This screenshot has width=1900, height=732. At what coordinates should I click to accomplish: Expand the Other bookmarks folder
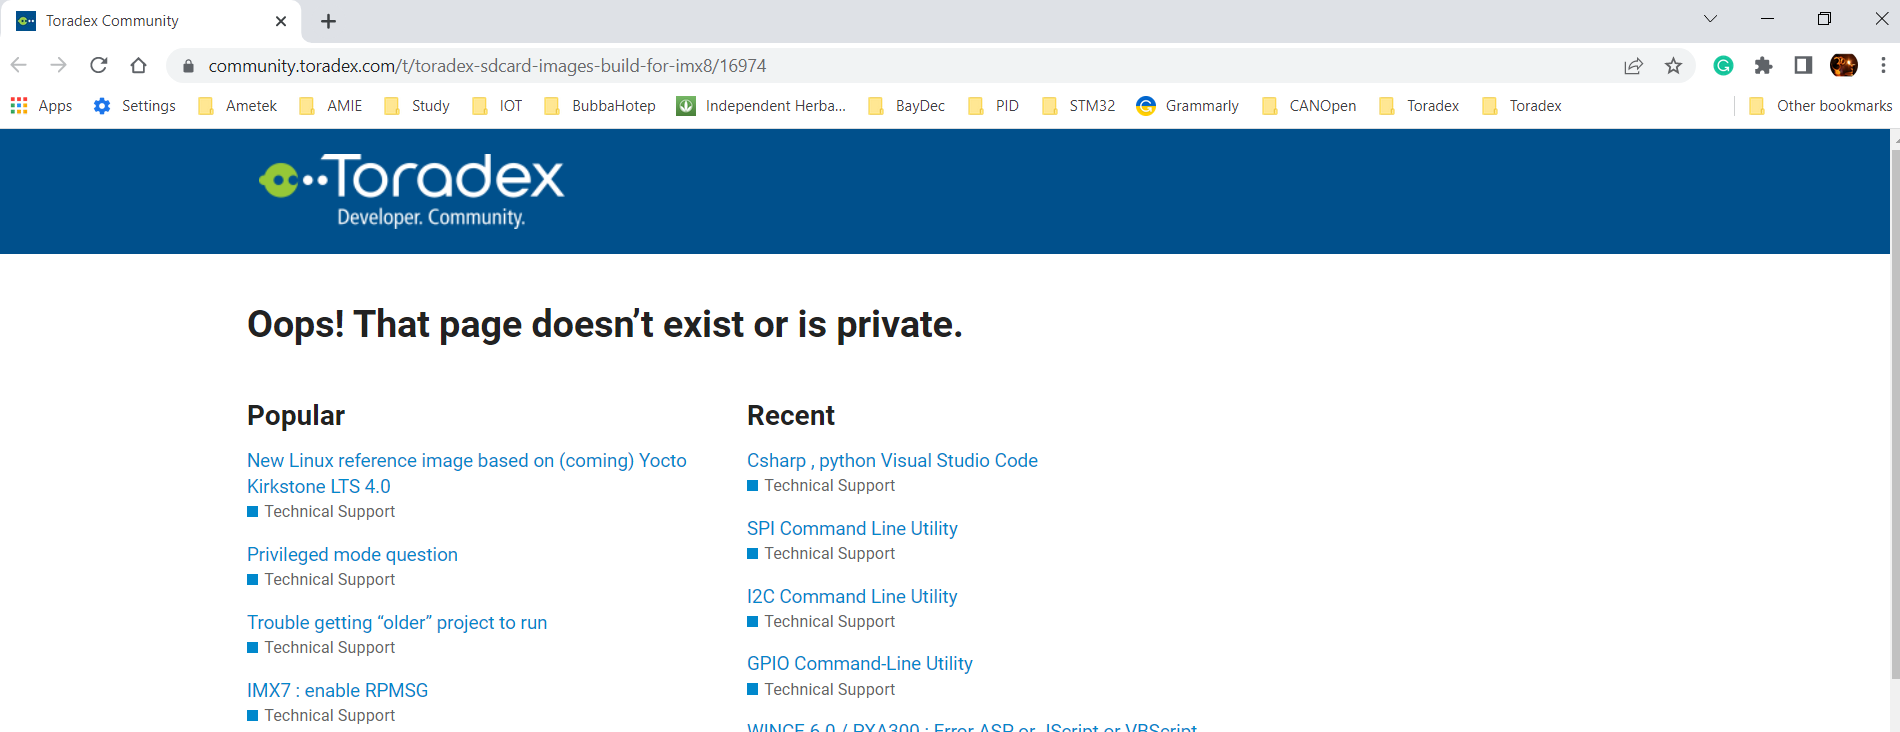[1820, 106]
